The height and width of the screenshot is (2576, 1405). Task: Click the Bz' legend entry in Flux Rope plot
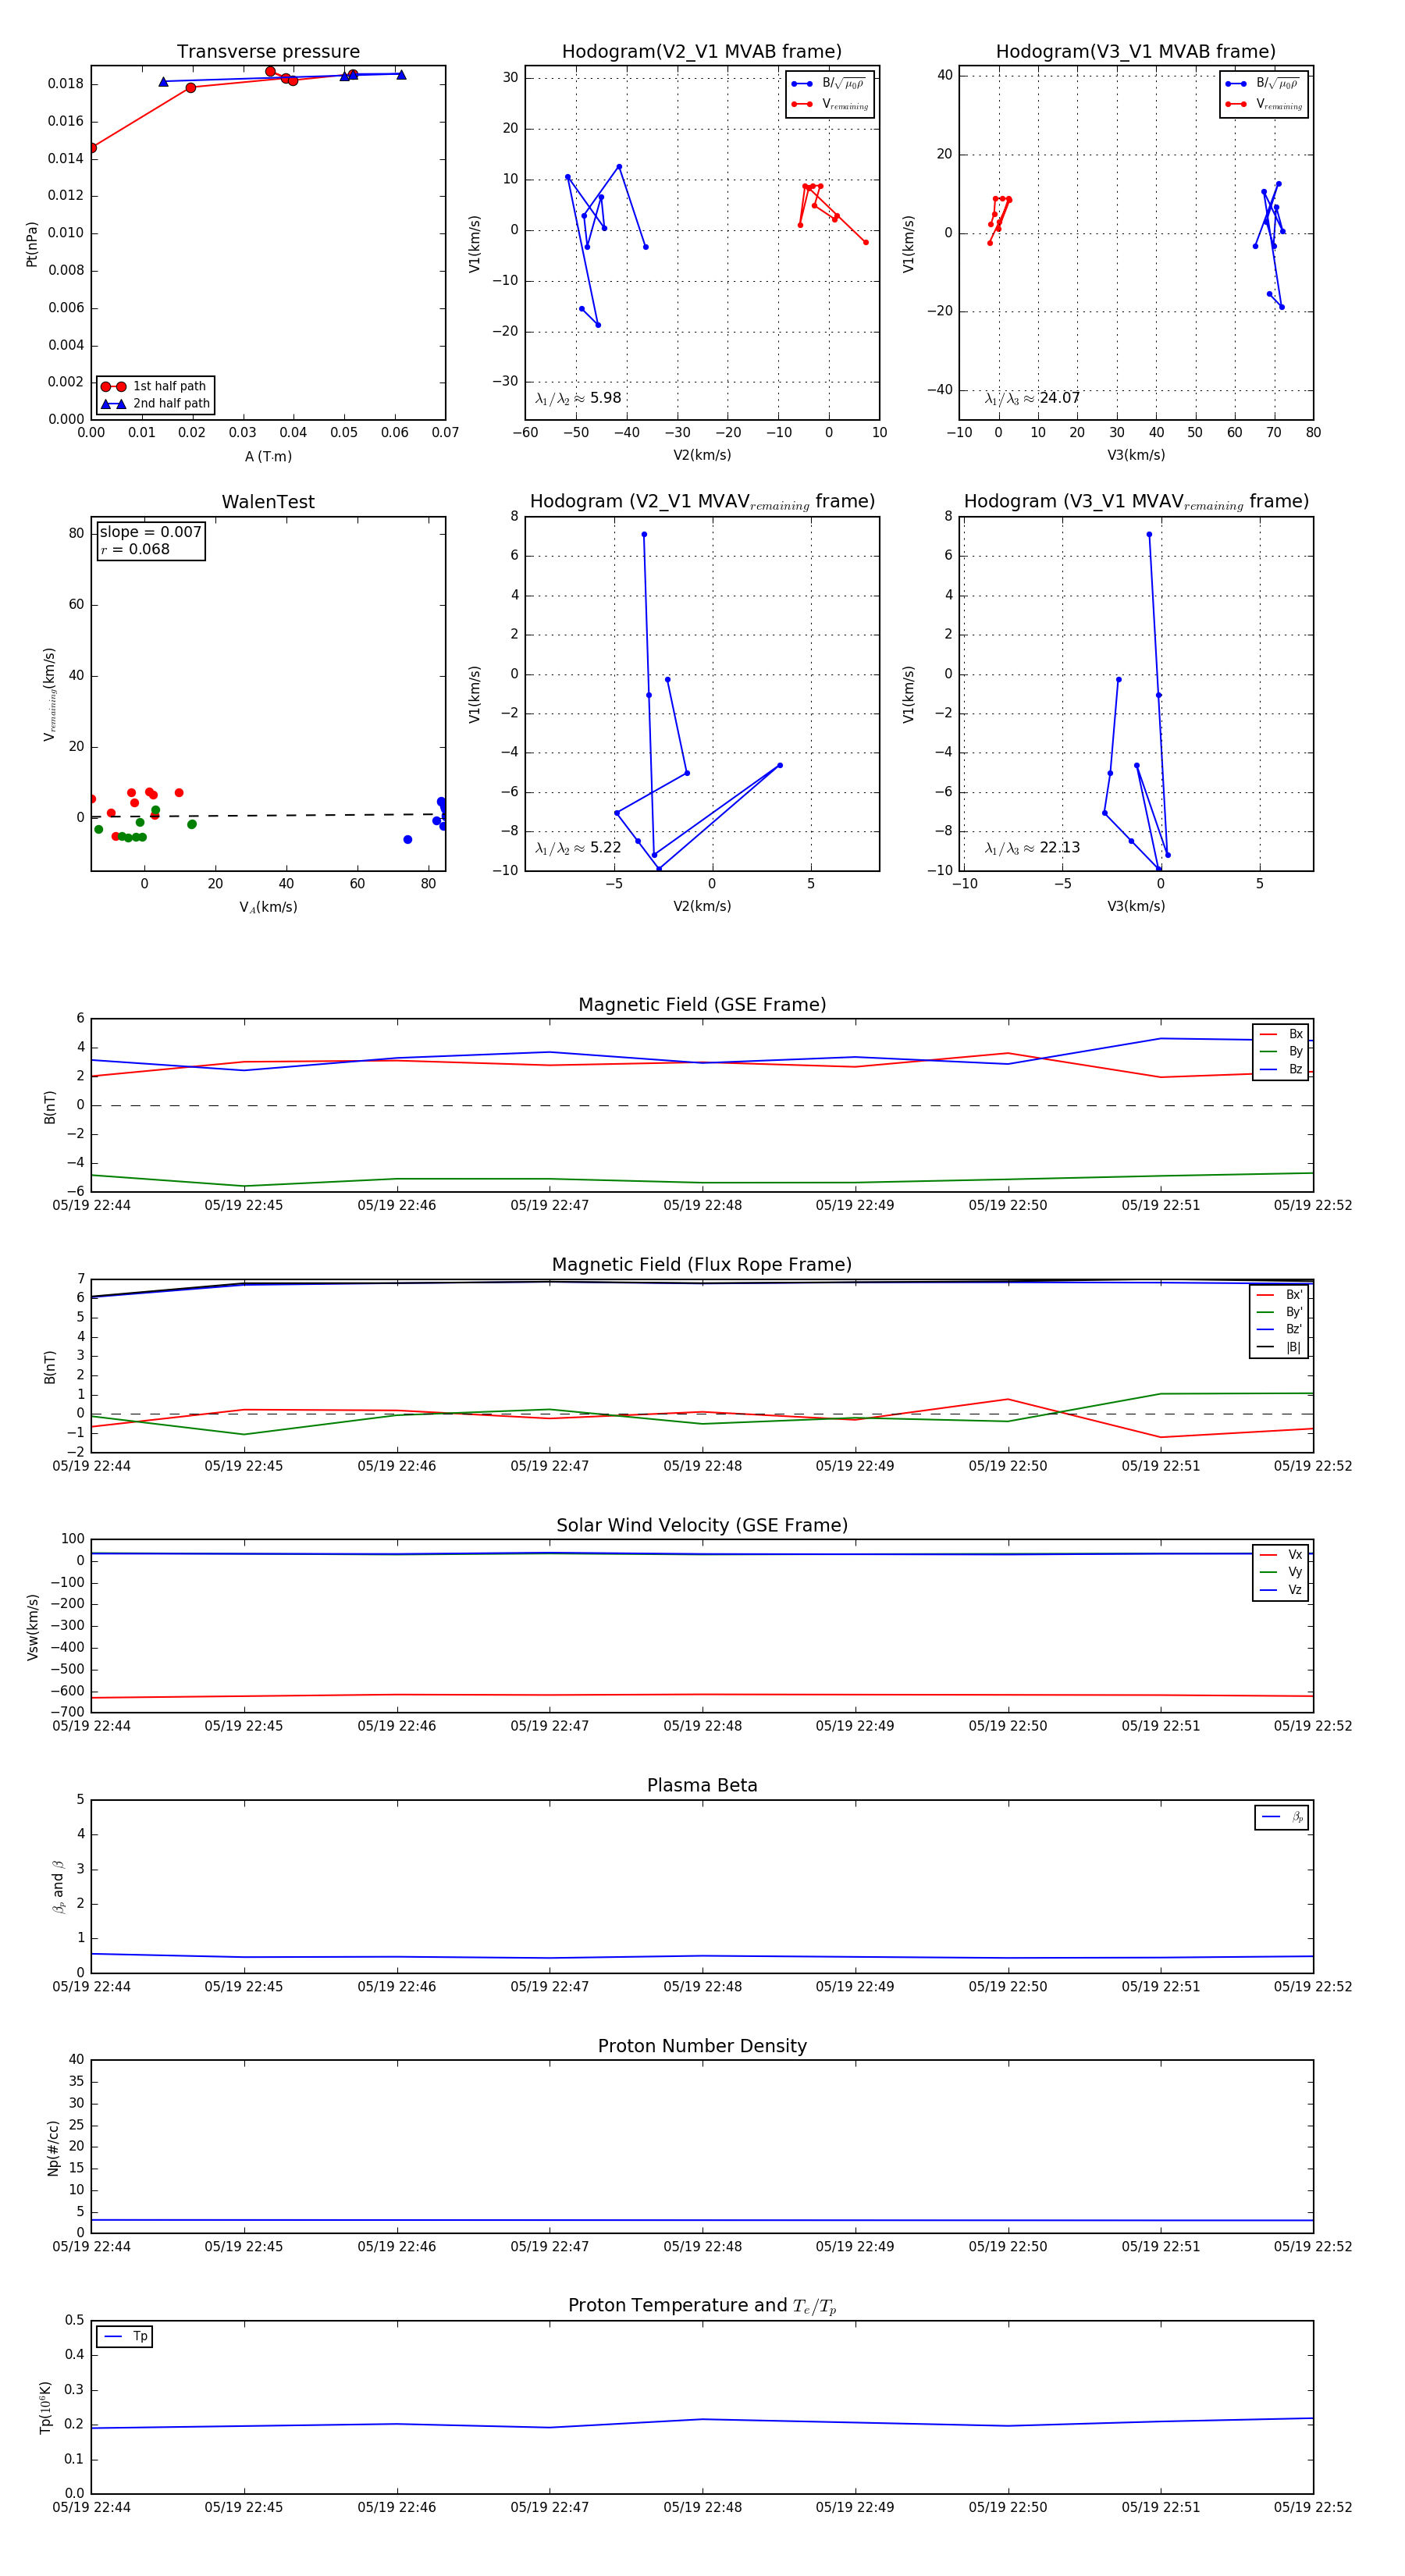tap(1280, 1329)
